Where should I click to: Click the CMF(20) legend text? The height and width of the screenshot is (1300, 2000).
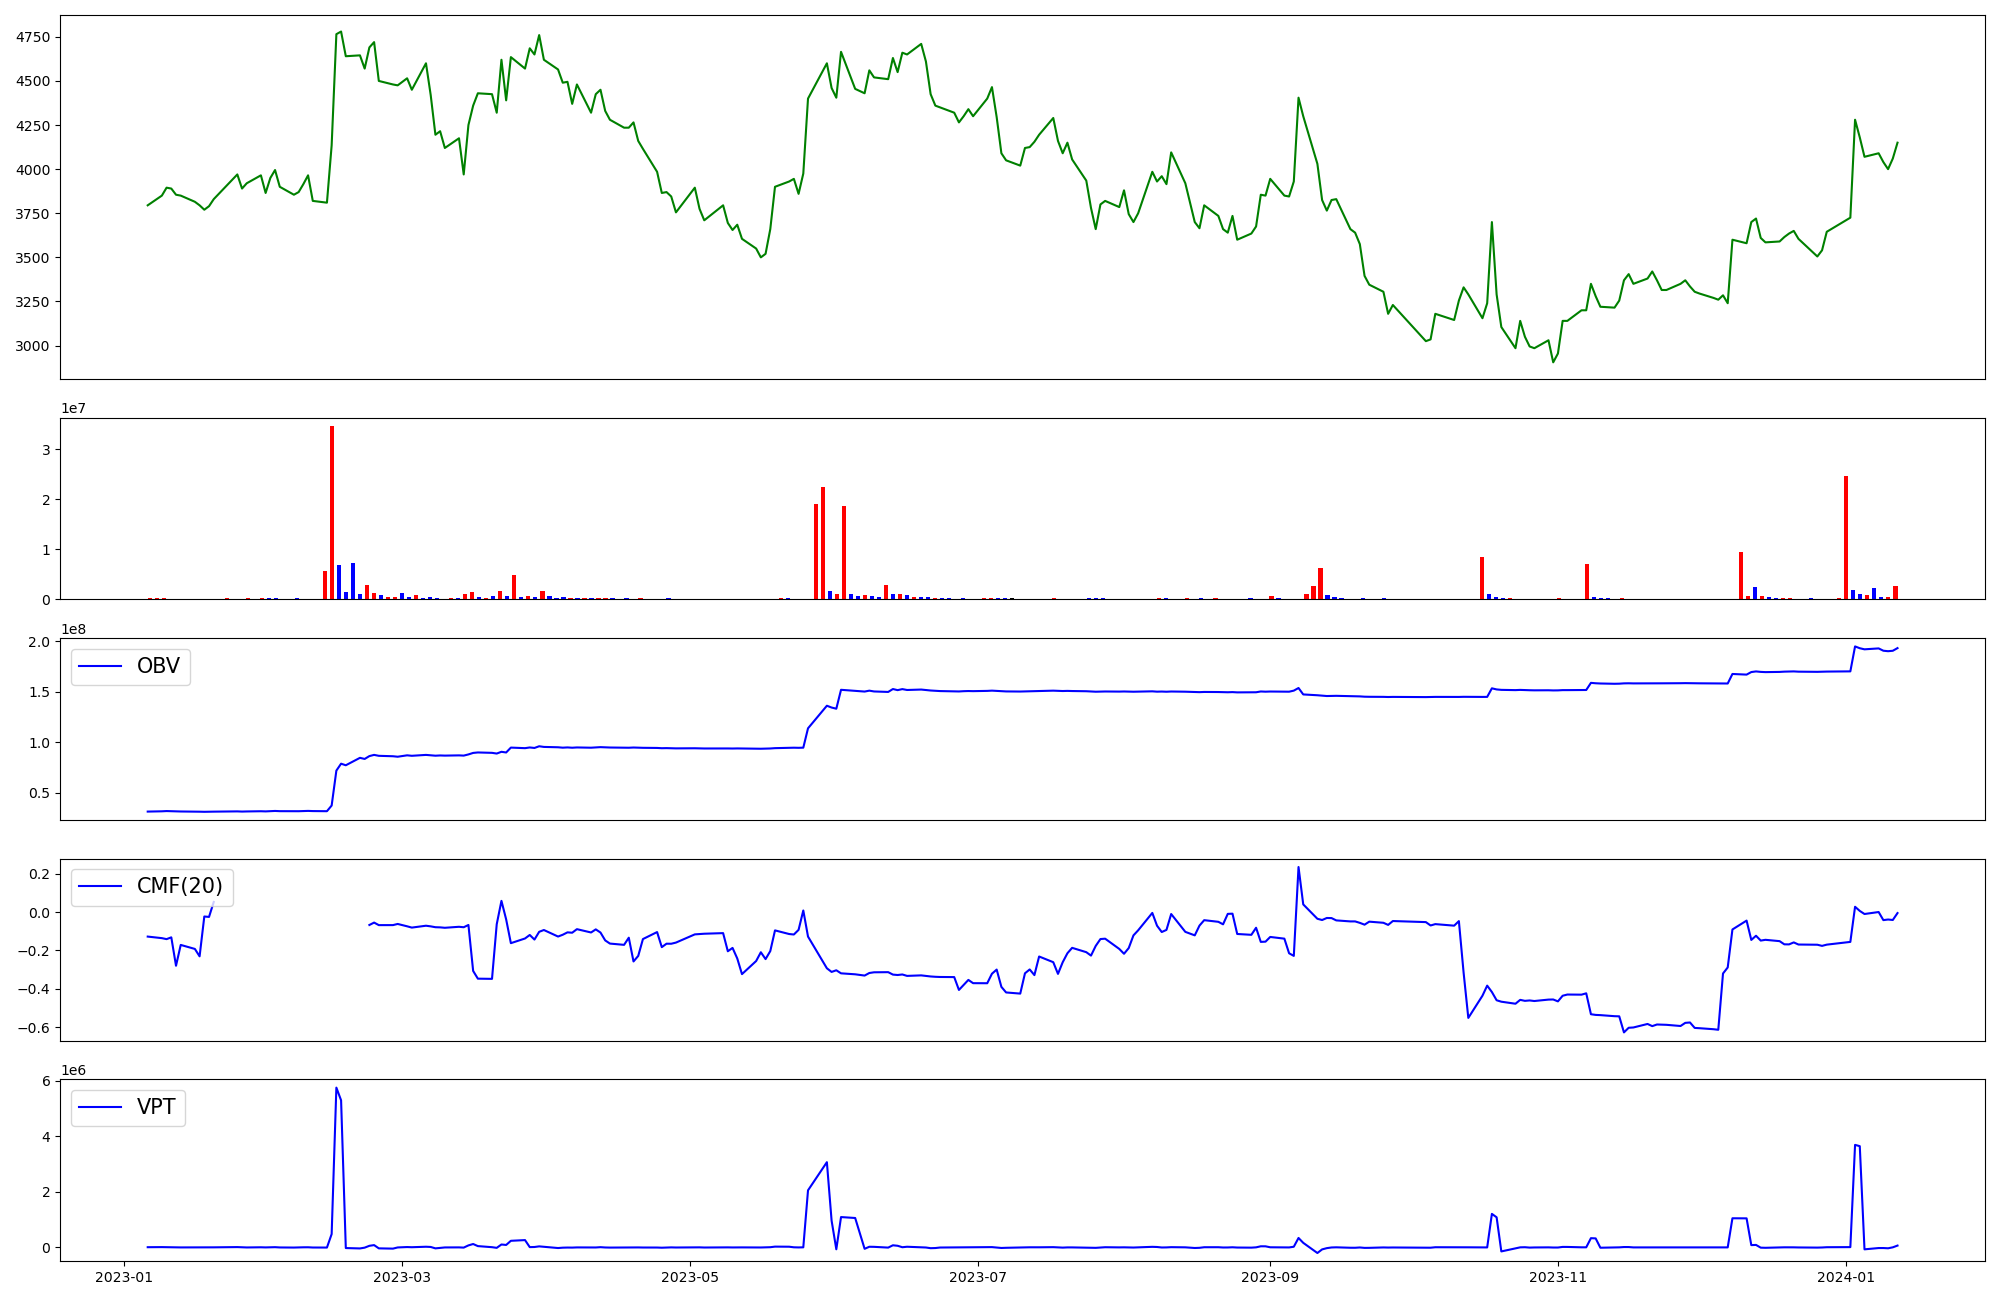tap(179, 887)
